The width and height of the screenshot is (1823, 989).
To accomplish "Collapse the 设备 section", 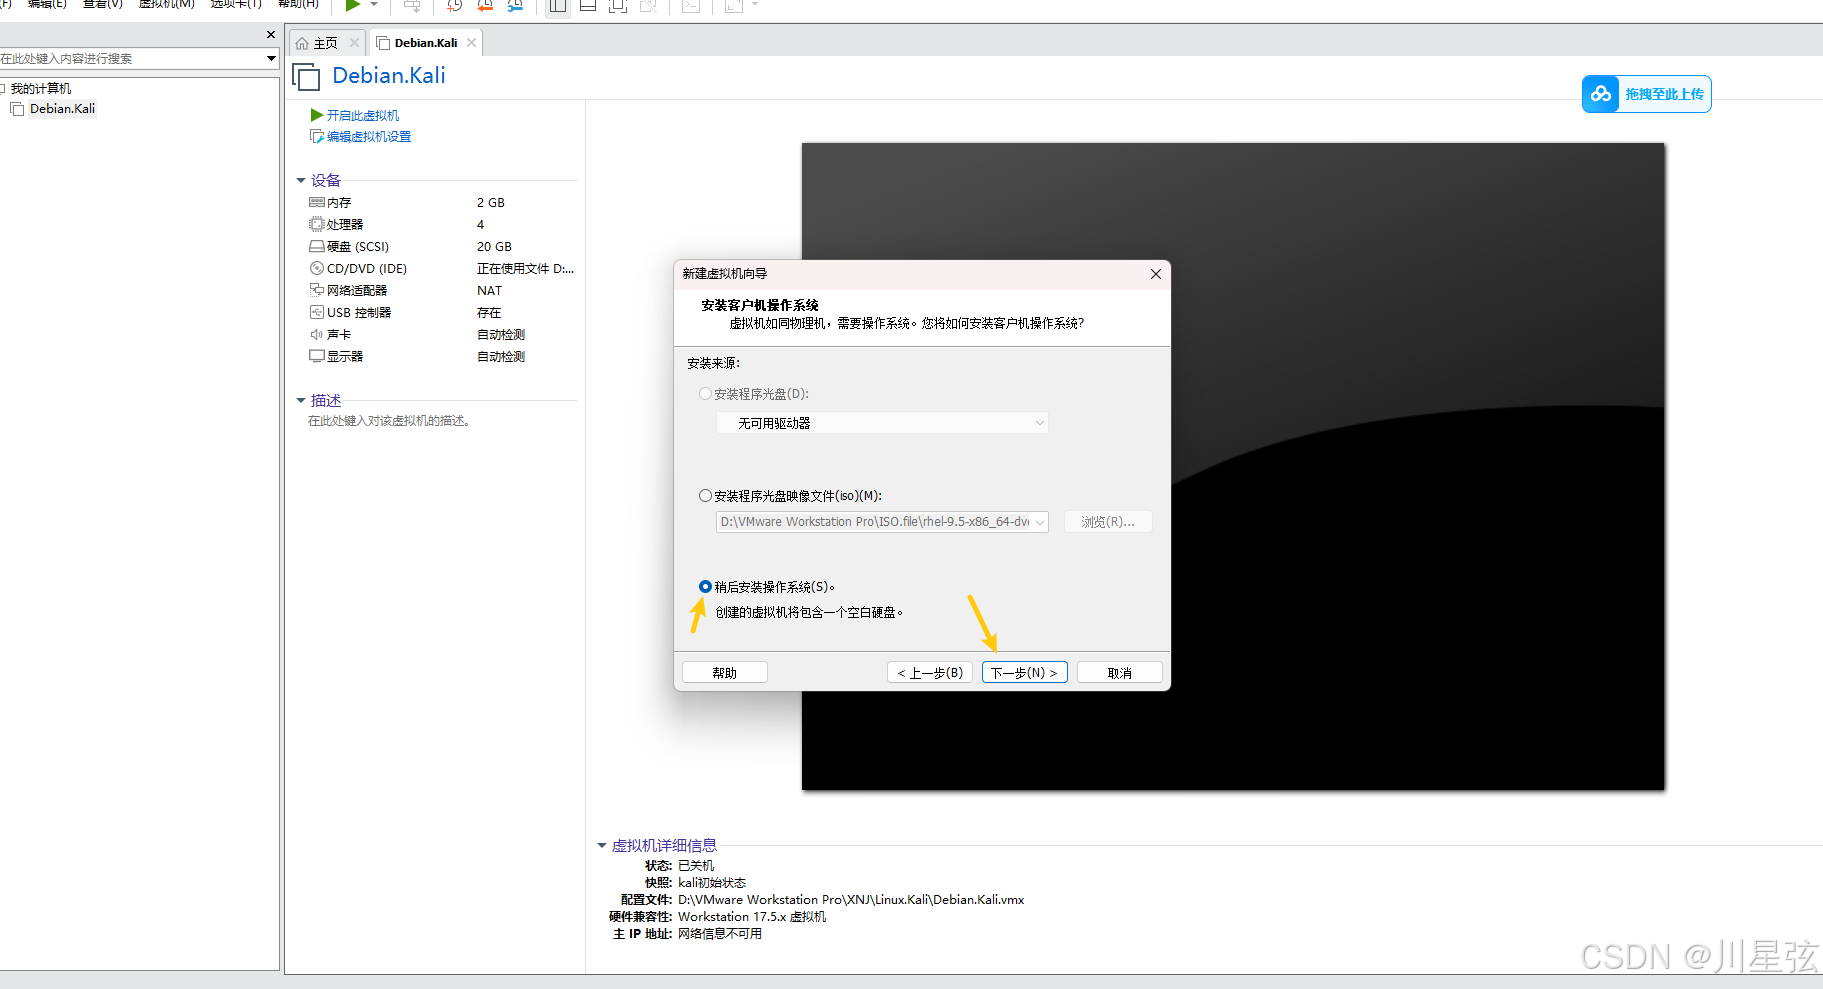I will tap(301, 181).
